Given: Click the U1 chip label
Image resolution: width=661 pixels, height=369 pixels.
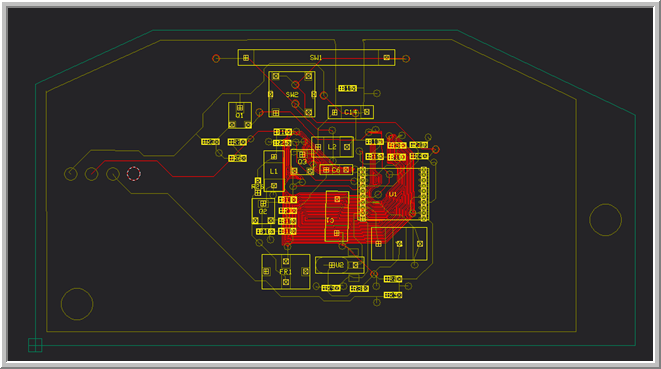Looking at the screenshot, I should [x=393, y=194].
